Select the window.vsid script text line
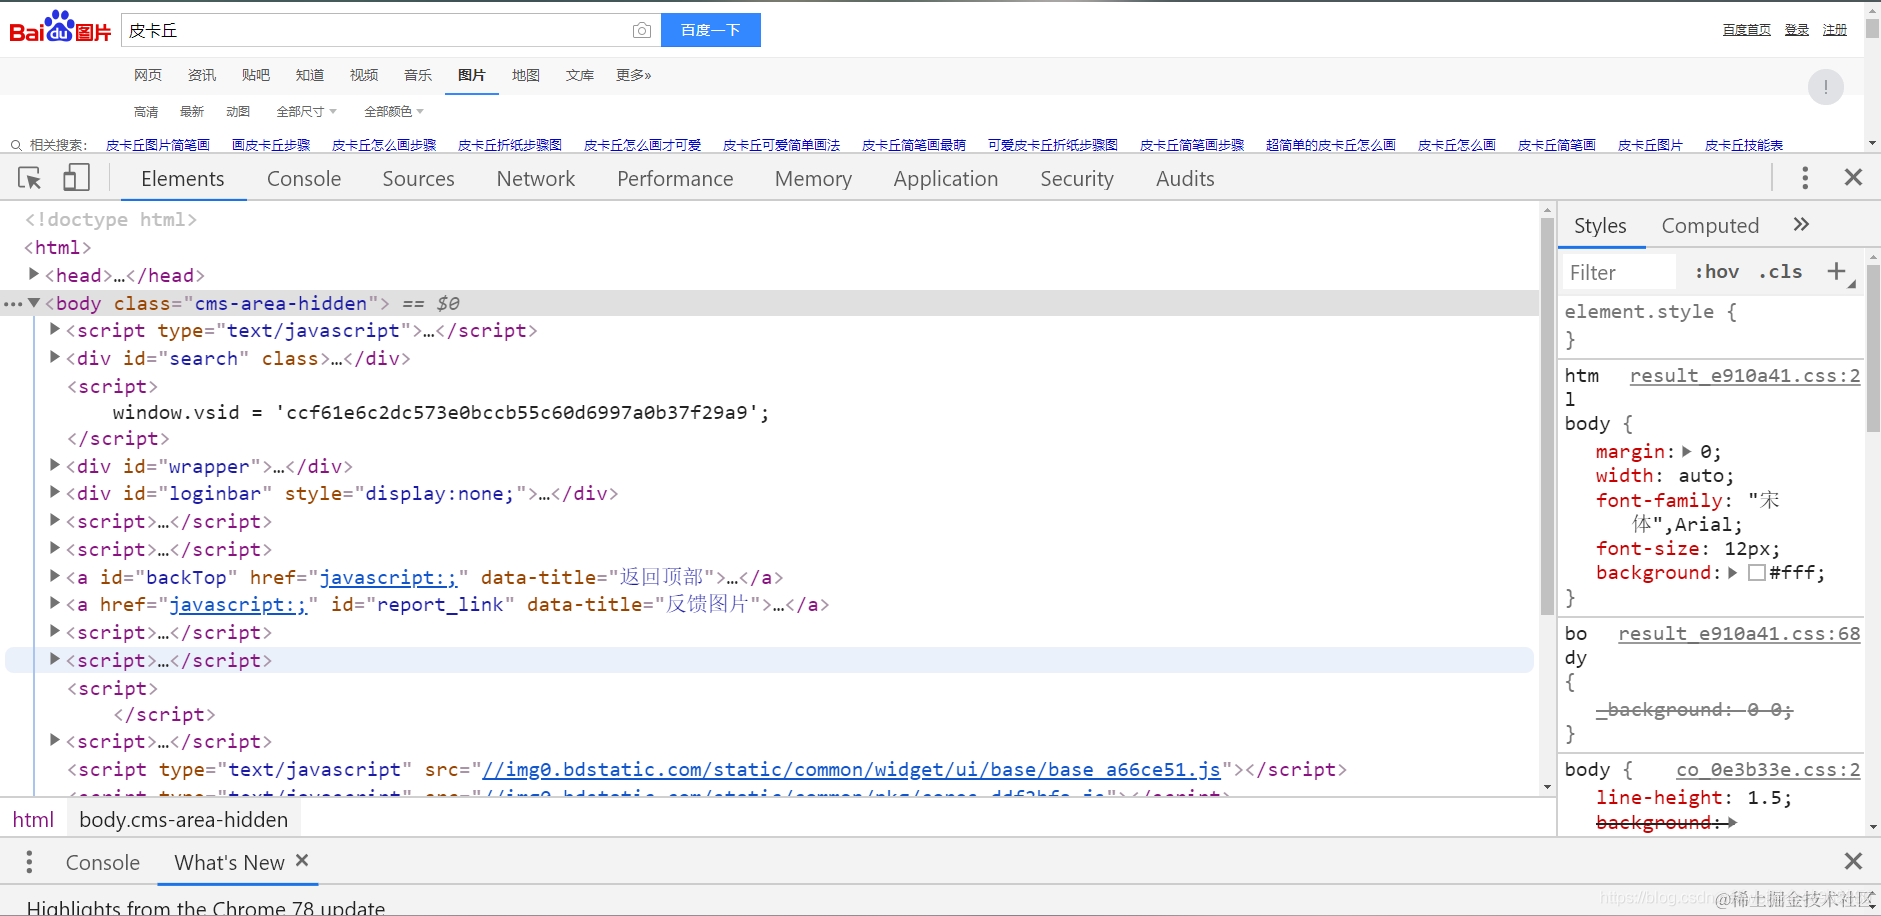 [x=441, y=412]
